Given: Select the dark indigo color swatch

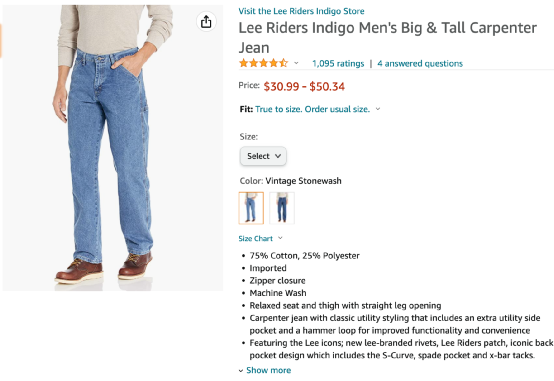Looking at the screenshot, I should [282, 208].
